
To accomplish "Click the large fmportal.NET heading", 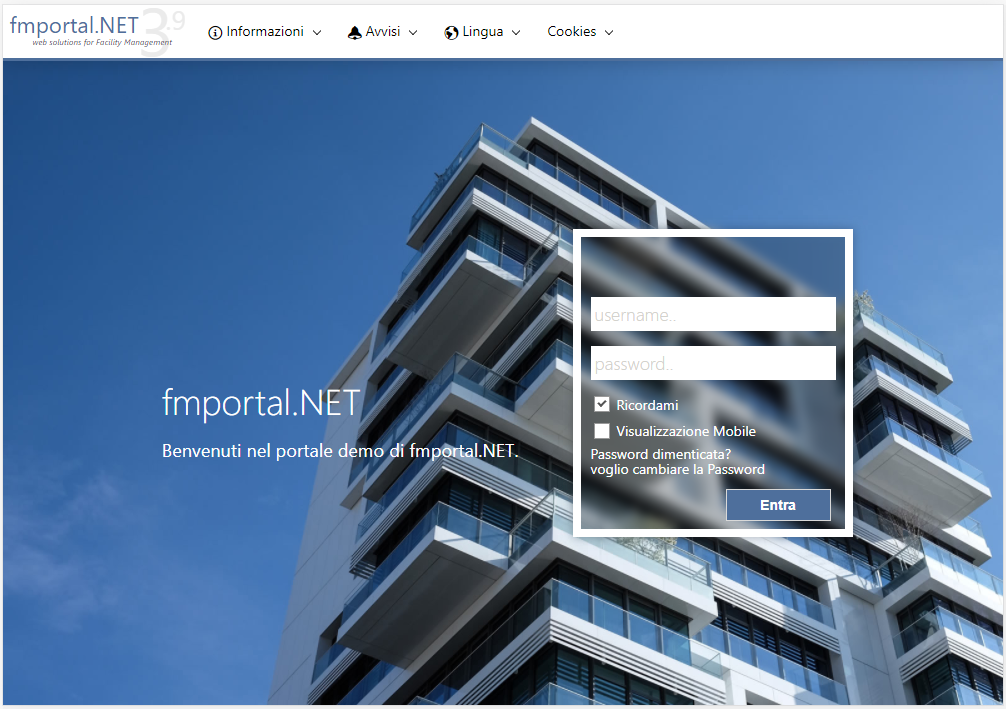I will tap(260, 403).
